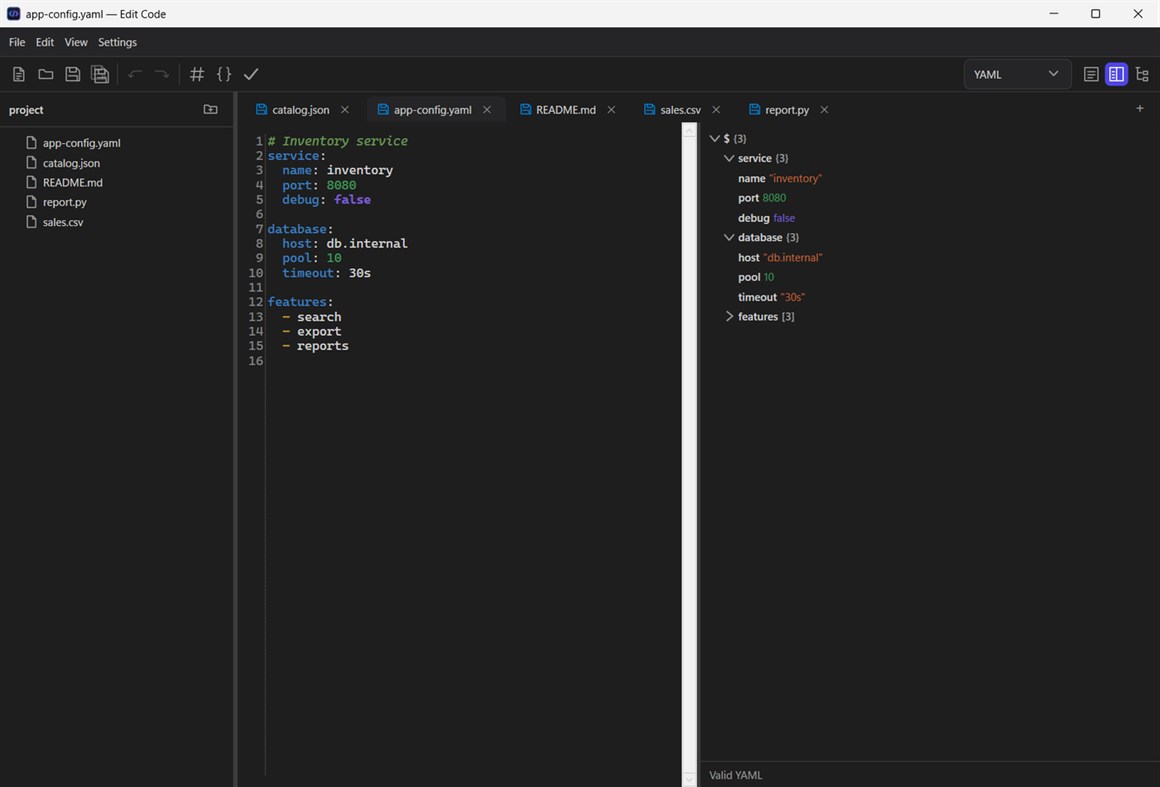The width and height of the screenshot is (1160, 787).
Task: Close the catalog.json tab
Action: [x=345, y=109]
